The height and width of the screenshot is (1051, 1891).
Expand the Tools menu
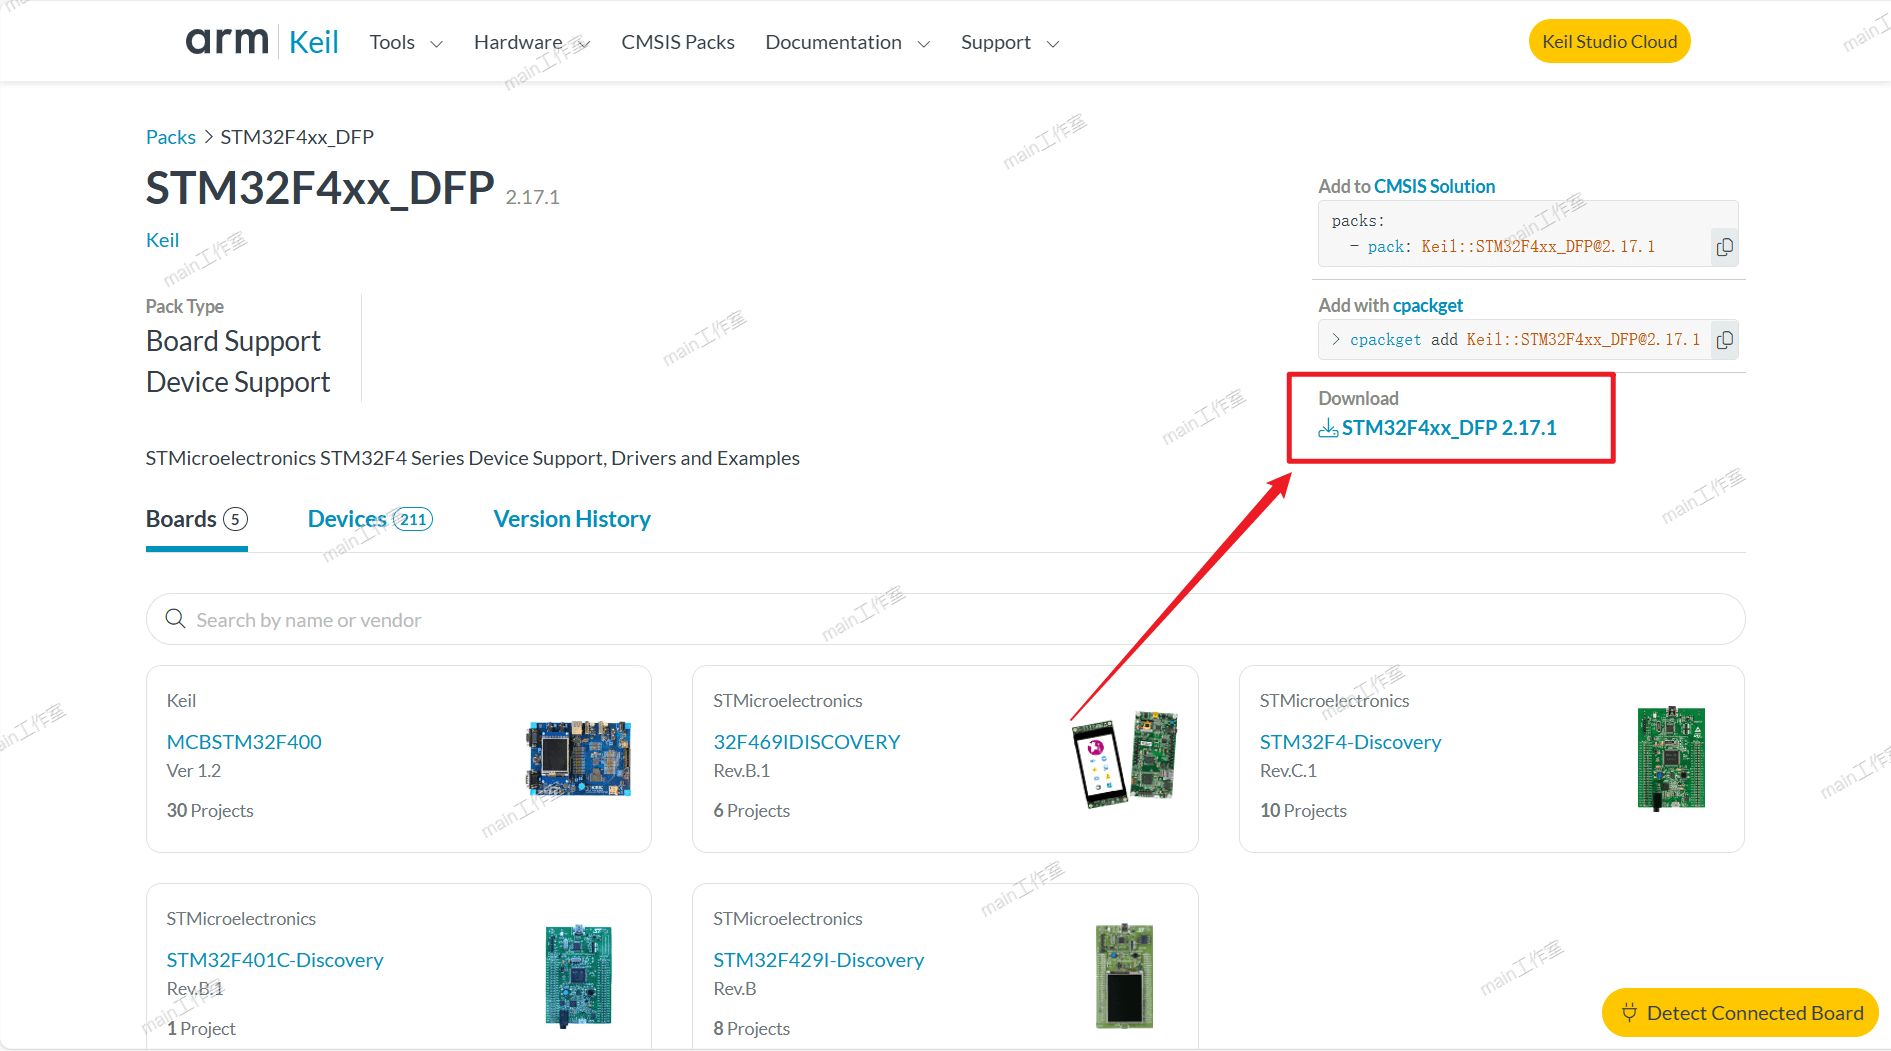tap(406, 42)
